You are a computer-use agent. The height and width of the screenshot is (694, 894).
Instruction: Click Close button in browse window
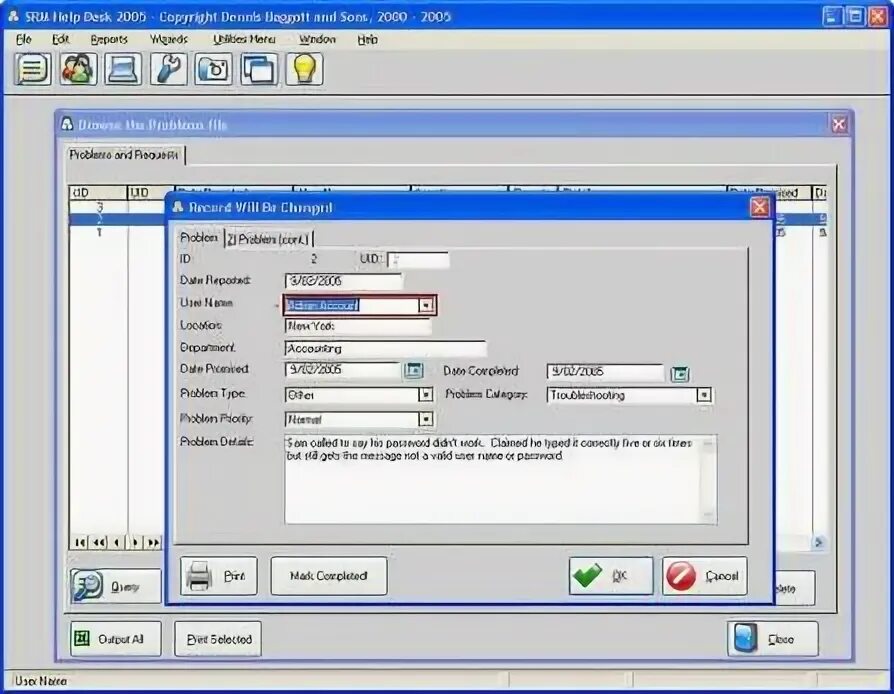(x=773, y=639)
